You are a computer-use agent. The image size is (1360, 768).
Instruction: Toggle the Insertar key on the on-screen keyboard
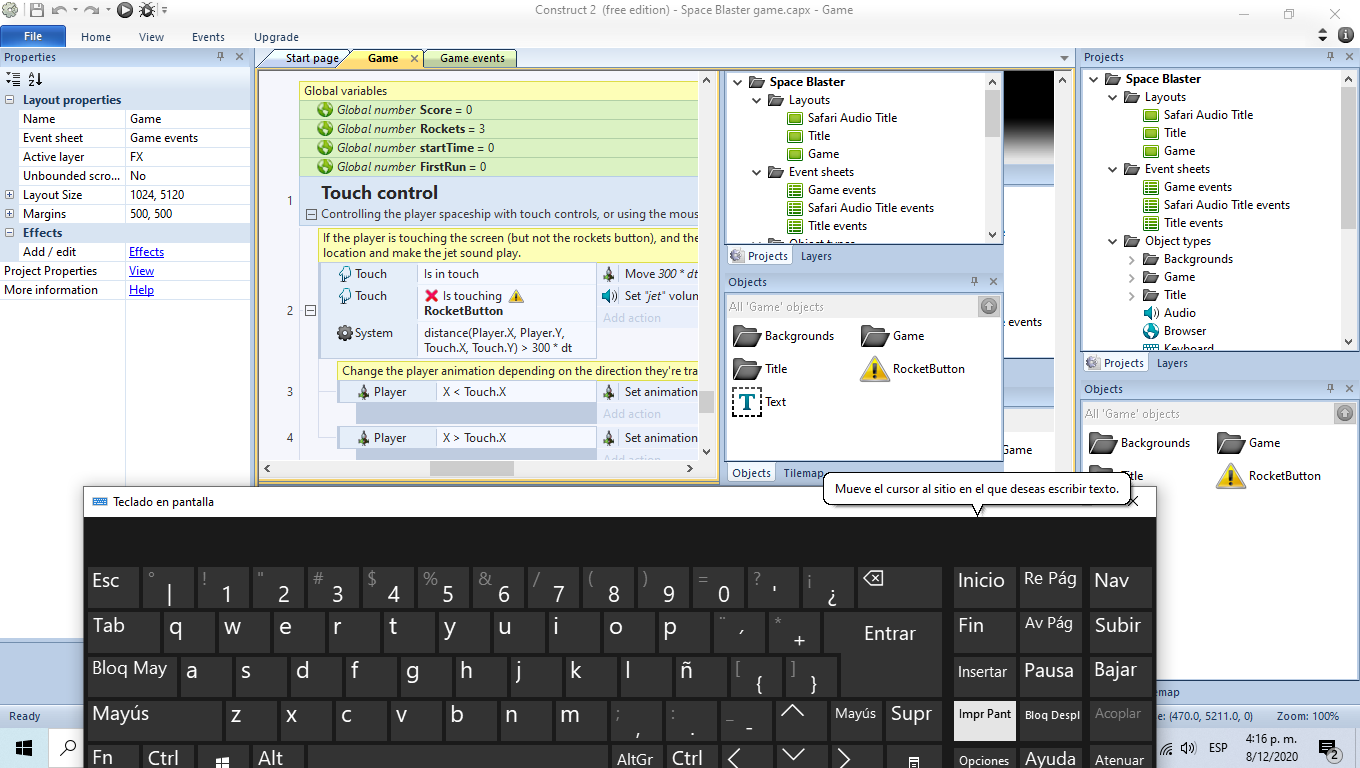pyautogui.click(x=984, y=677)
